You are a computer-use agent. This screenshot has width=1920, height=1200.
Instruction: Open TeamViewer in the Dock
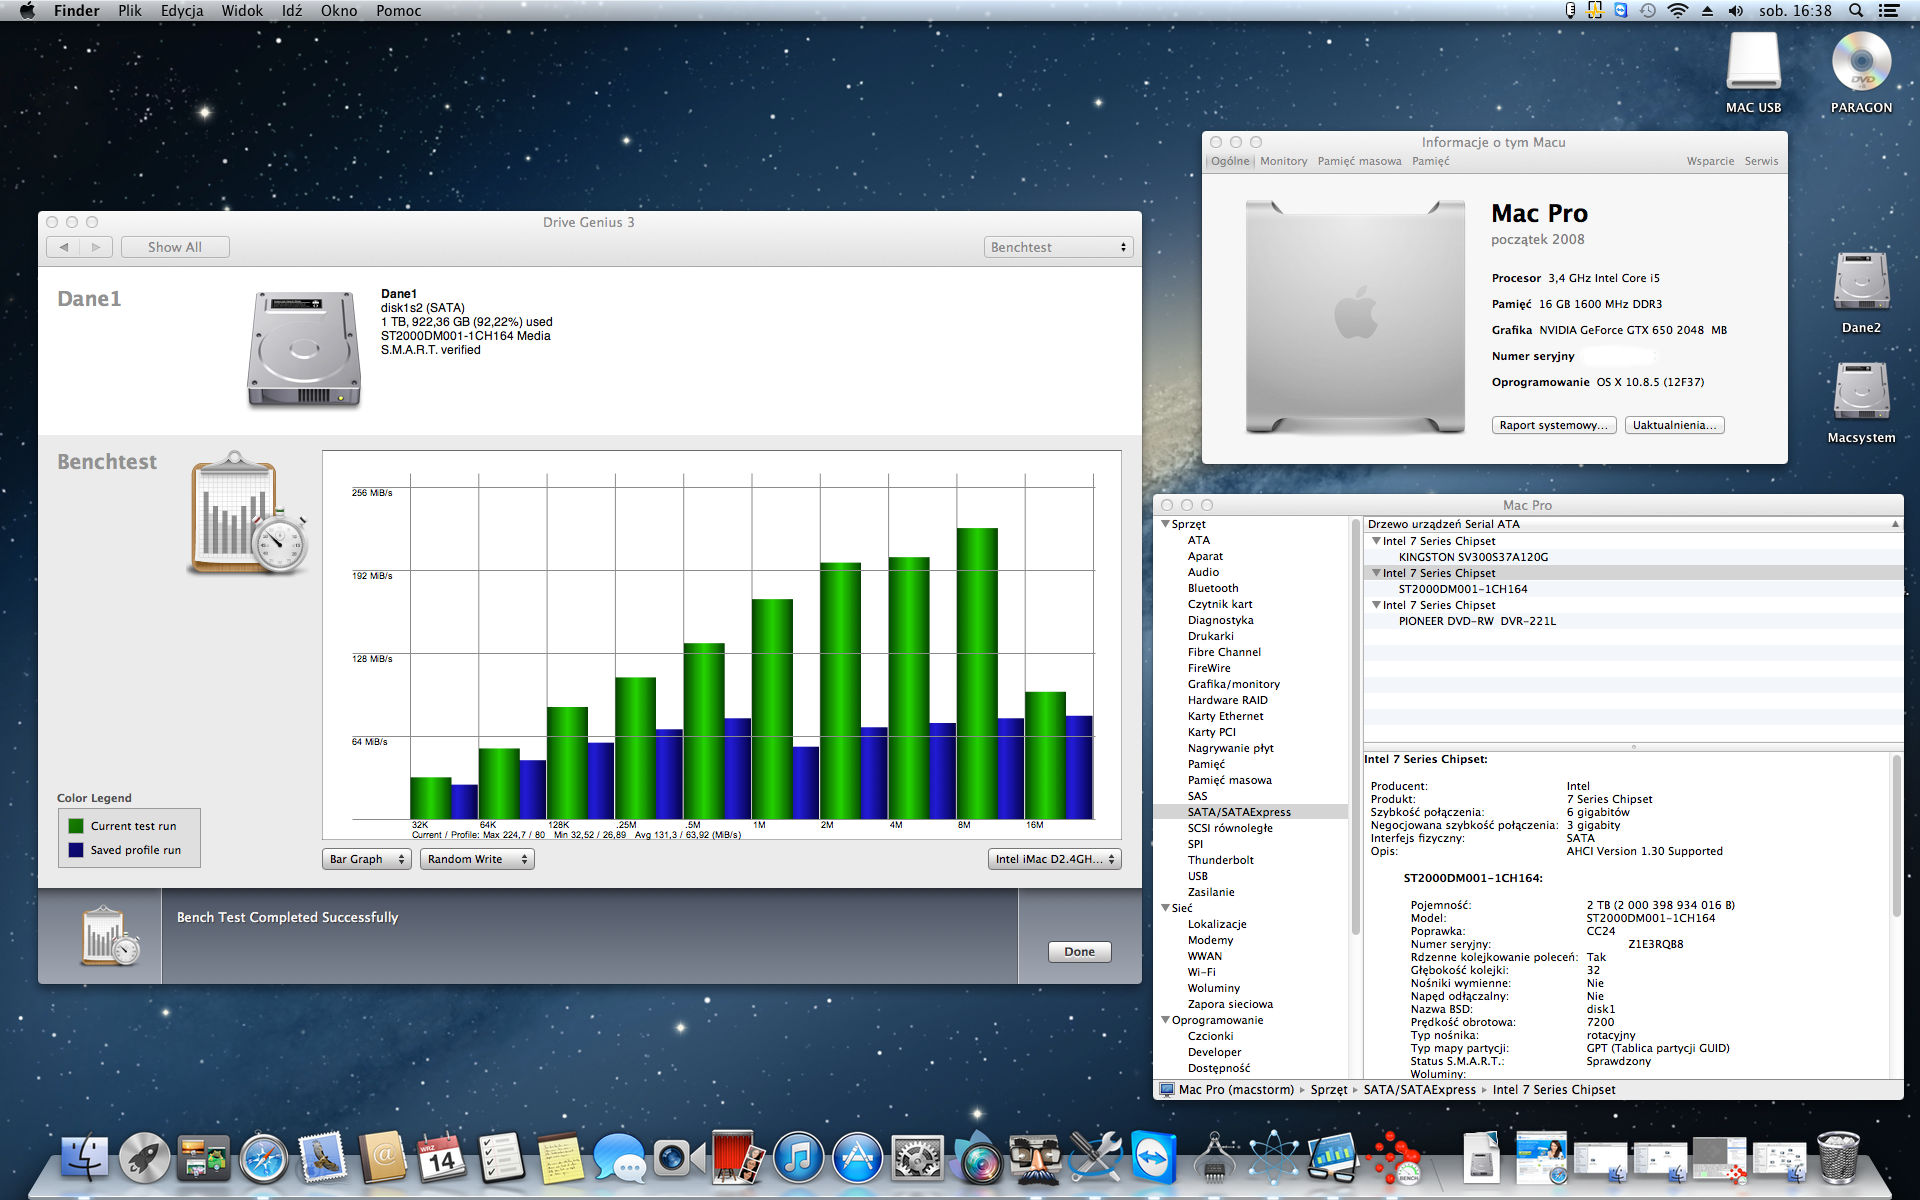point(1154,1157)
